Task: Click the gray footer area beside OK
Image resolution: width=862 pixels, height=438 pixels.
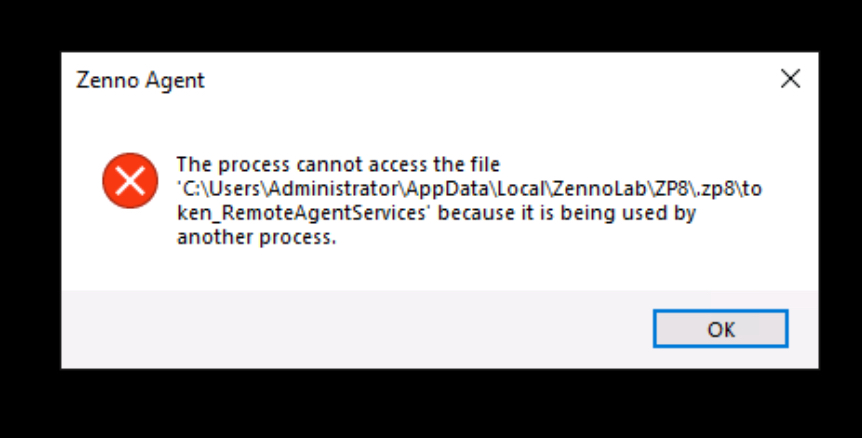Action: [357, 329]
